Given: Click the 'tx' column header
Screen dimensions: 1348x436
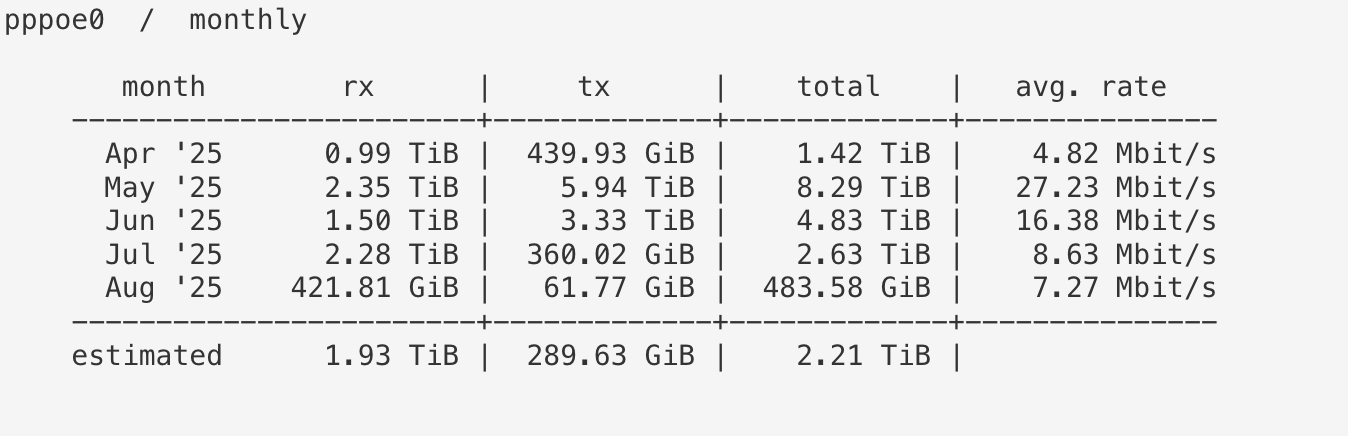Looking at the screenshot, I should [x=593, y=87].
